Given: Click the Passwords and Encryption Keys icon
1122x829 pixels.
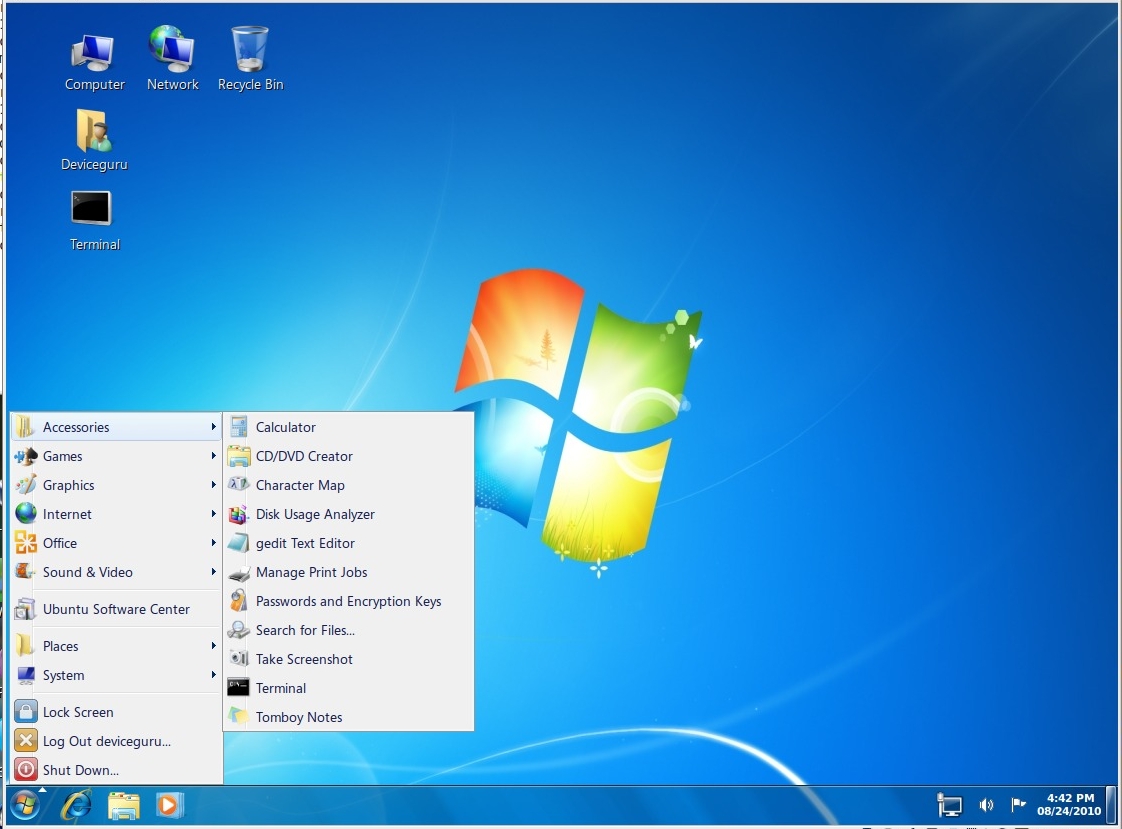Looking at the screenshot, I should [238, 601].
